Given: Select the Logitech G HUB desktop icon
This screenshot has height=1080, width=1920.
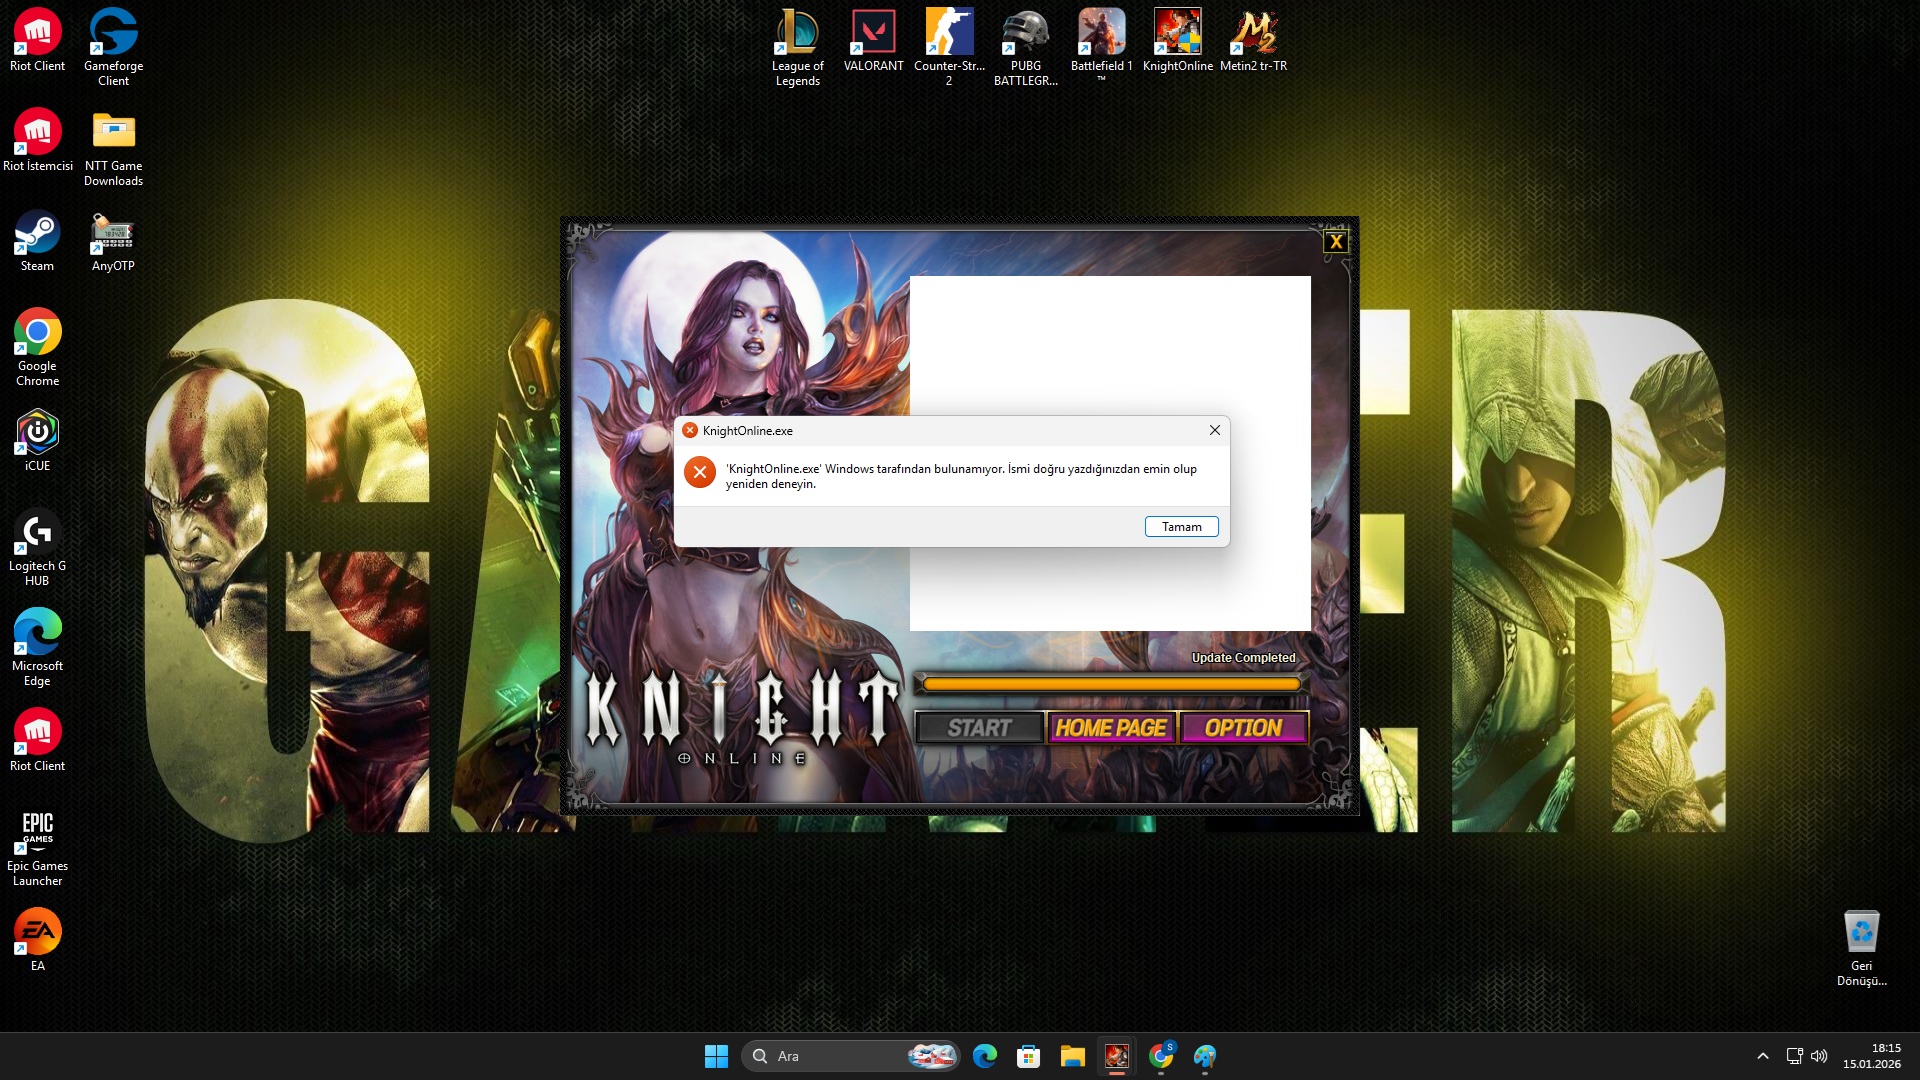Looking at the screenshot, I should [37, 548].
